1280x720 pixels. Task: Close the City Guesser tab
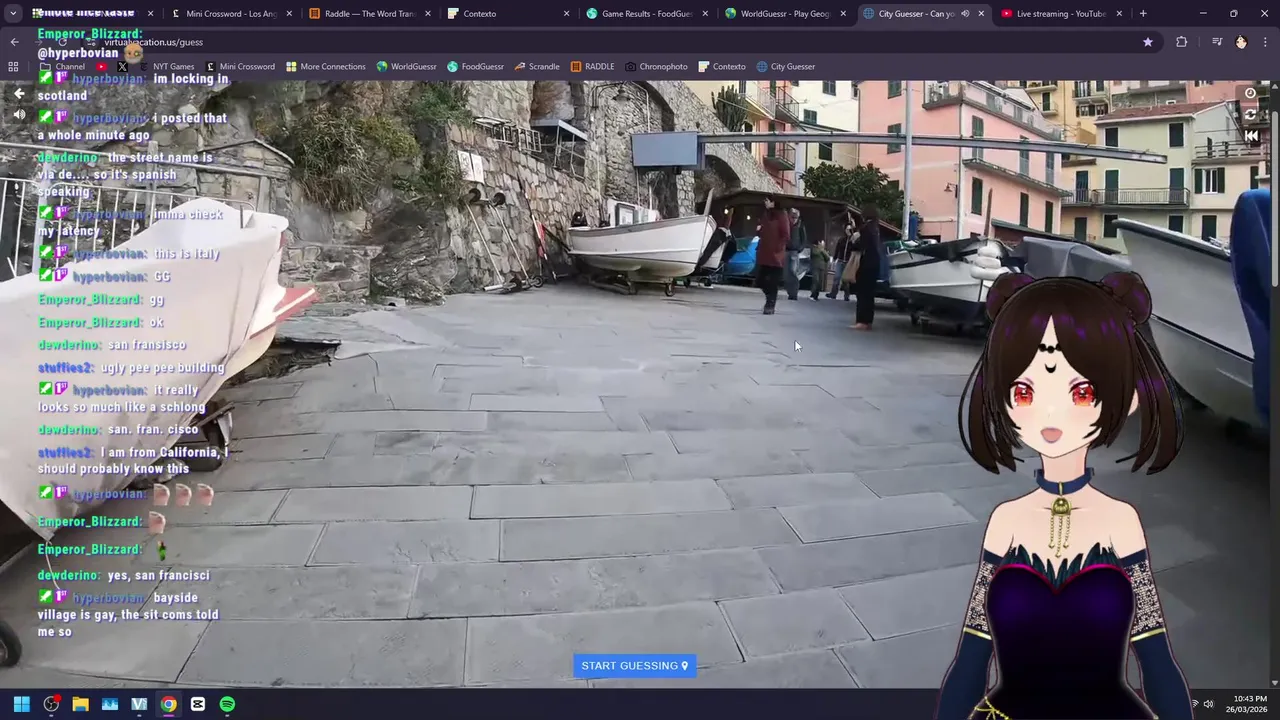pos(980,14)
